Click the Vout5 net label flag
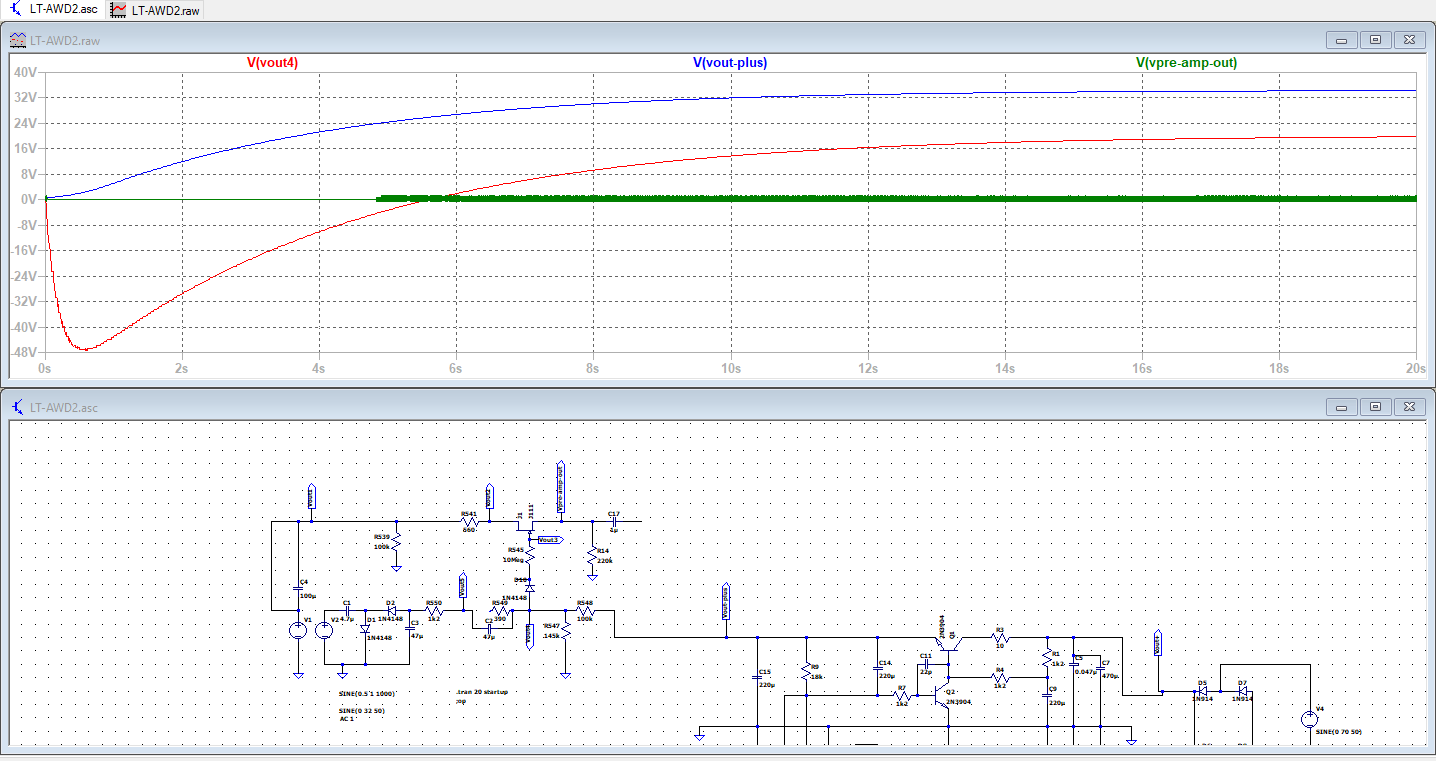 point(463,587)
